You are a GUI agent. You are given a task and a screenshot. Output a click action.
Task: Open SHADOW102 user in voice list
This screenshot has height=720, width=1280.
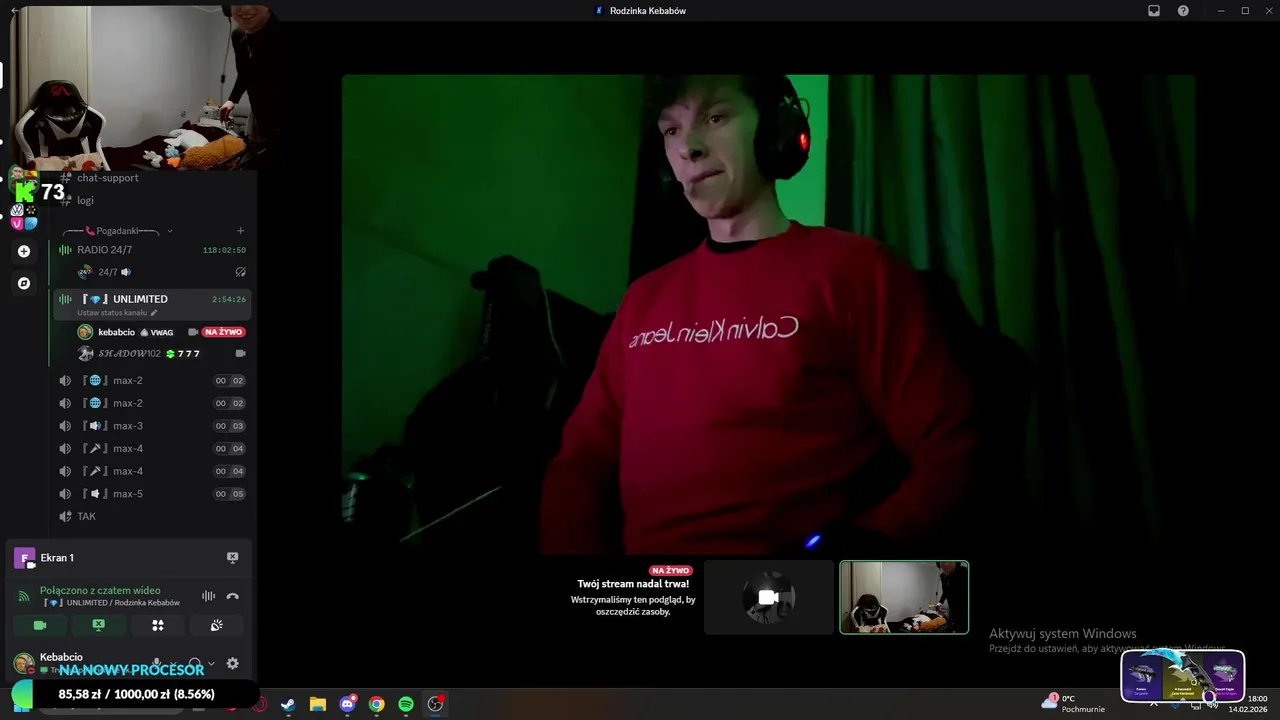click(x=129, y=353)
